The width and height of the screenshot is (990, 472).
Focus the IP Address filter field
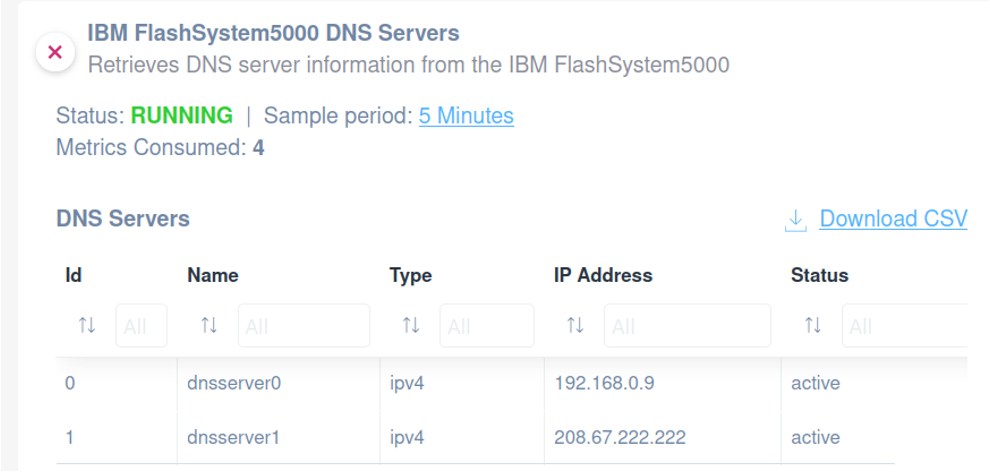(x=687, y=326)
